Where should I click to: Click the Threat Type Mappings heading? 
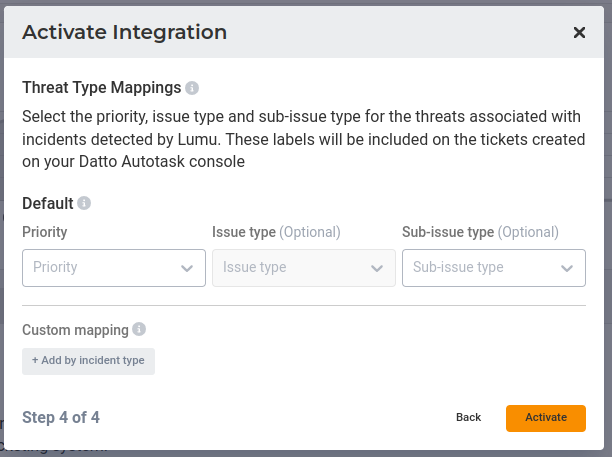coord(101,88)
